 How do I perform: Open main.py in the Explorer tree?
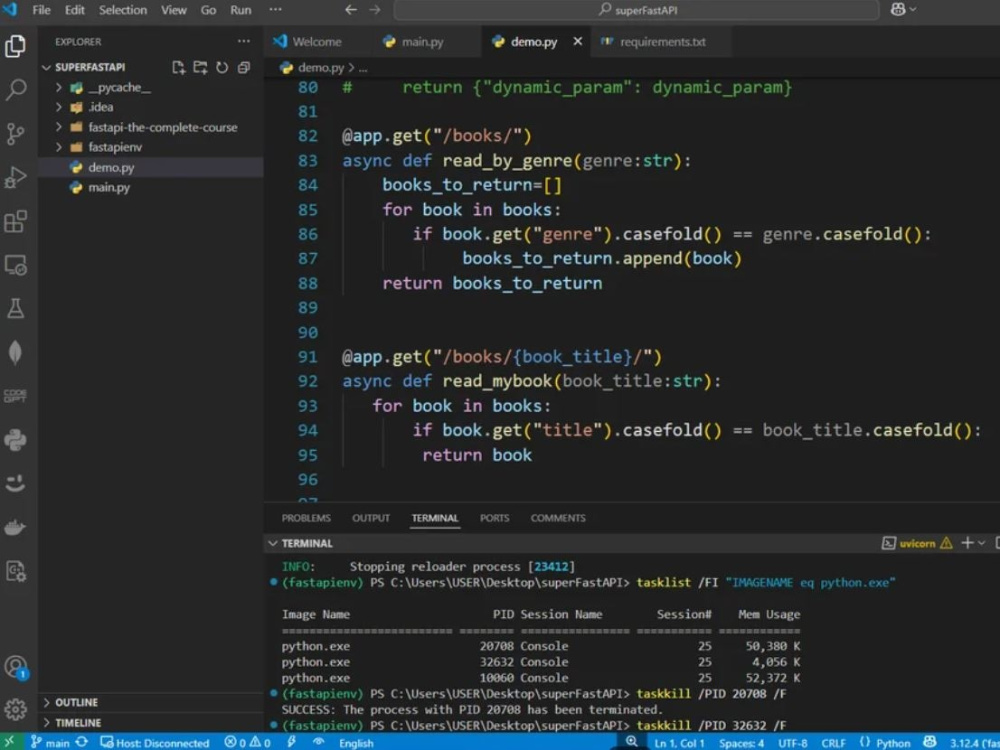(x=151, y=188)
